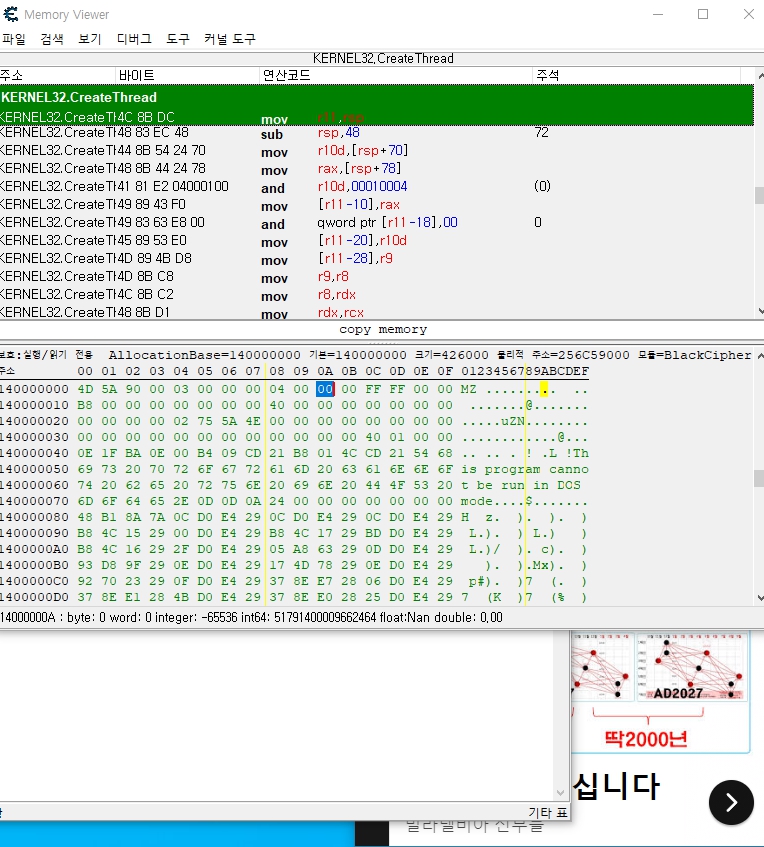Click the disassembler vertical scrollbar thumb

tap(758, 196)
